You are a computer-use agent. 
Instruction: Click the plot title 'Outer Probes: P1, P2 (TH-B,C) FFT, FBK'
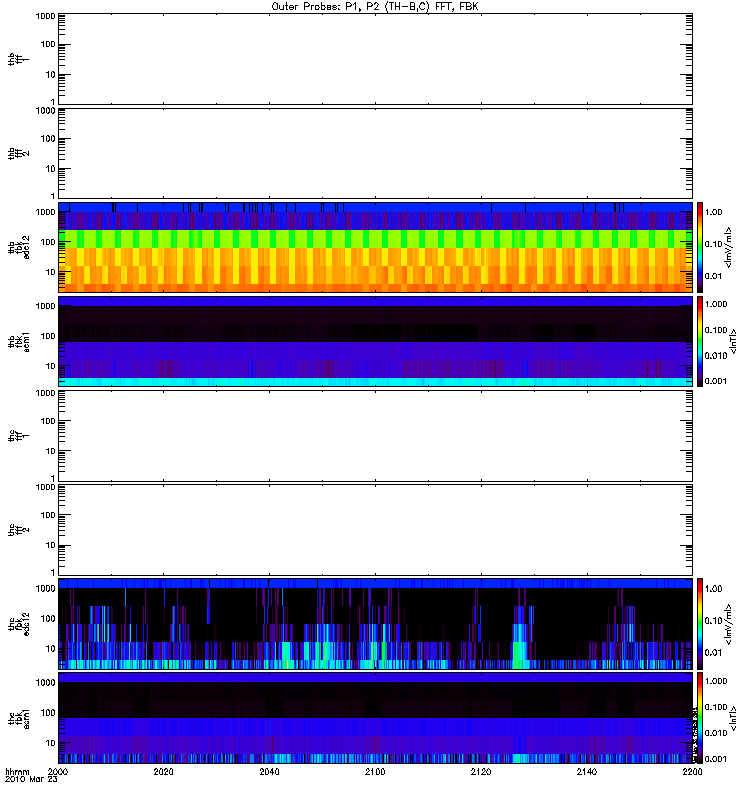375,7
